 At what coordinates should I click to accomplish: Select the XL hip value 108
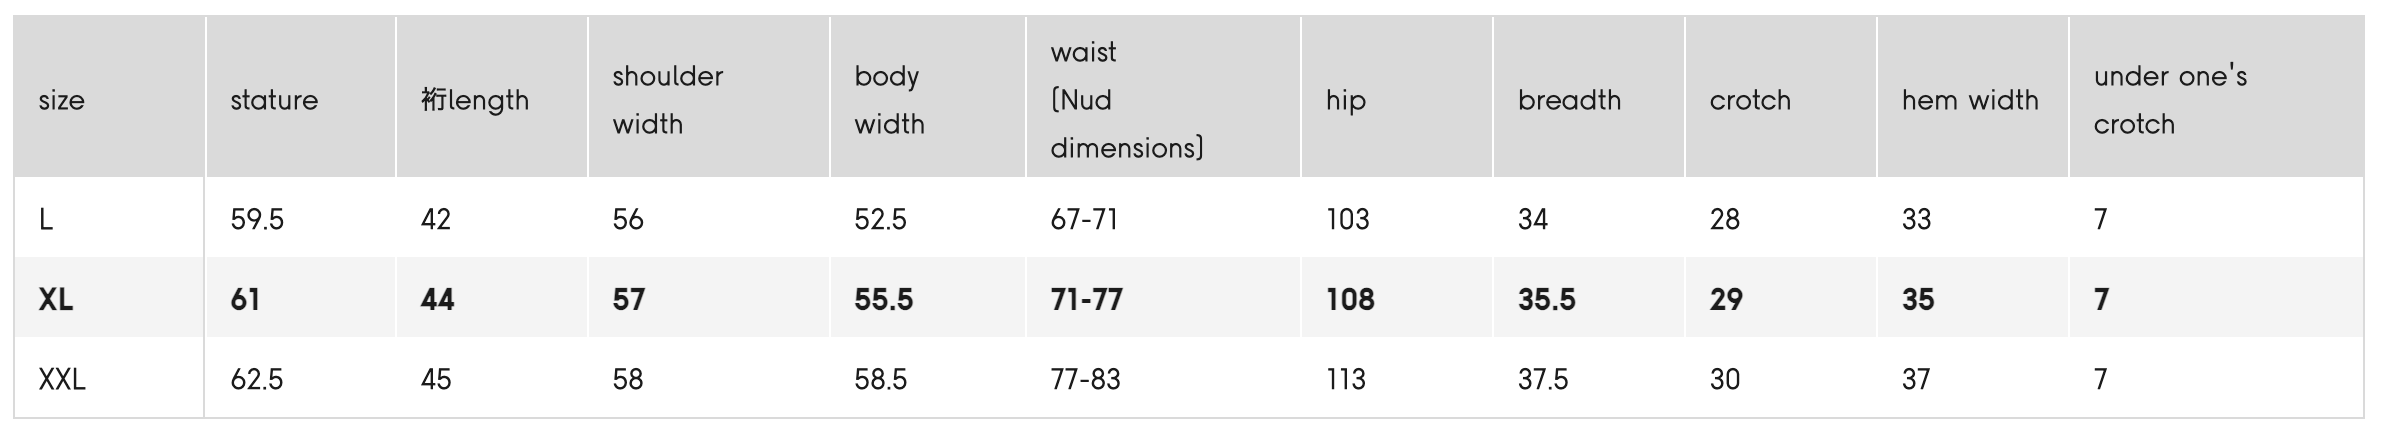pos(1350,299)
